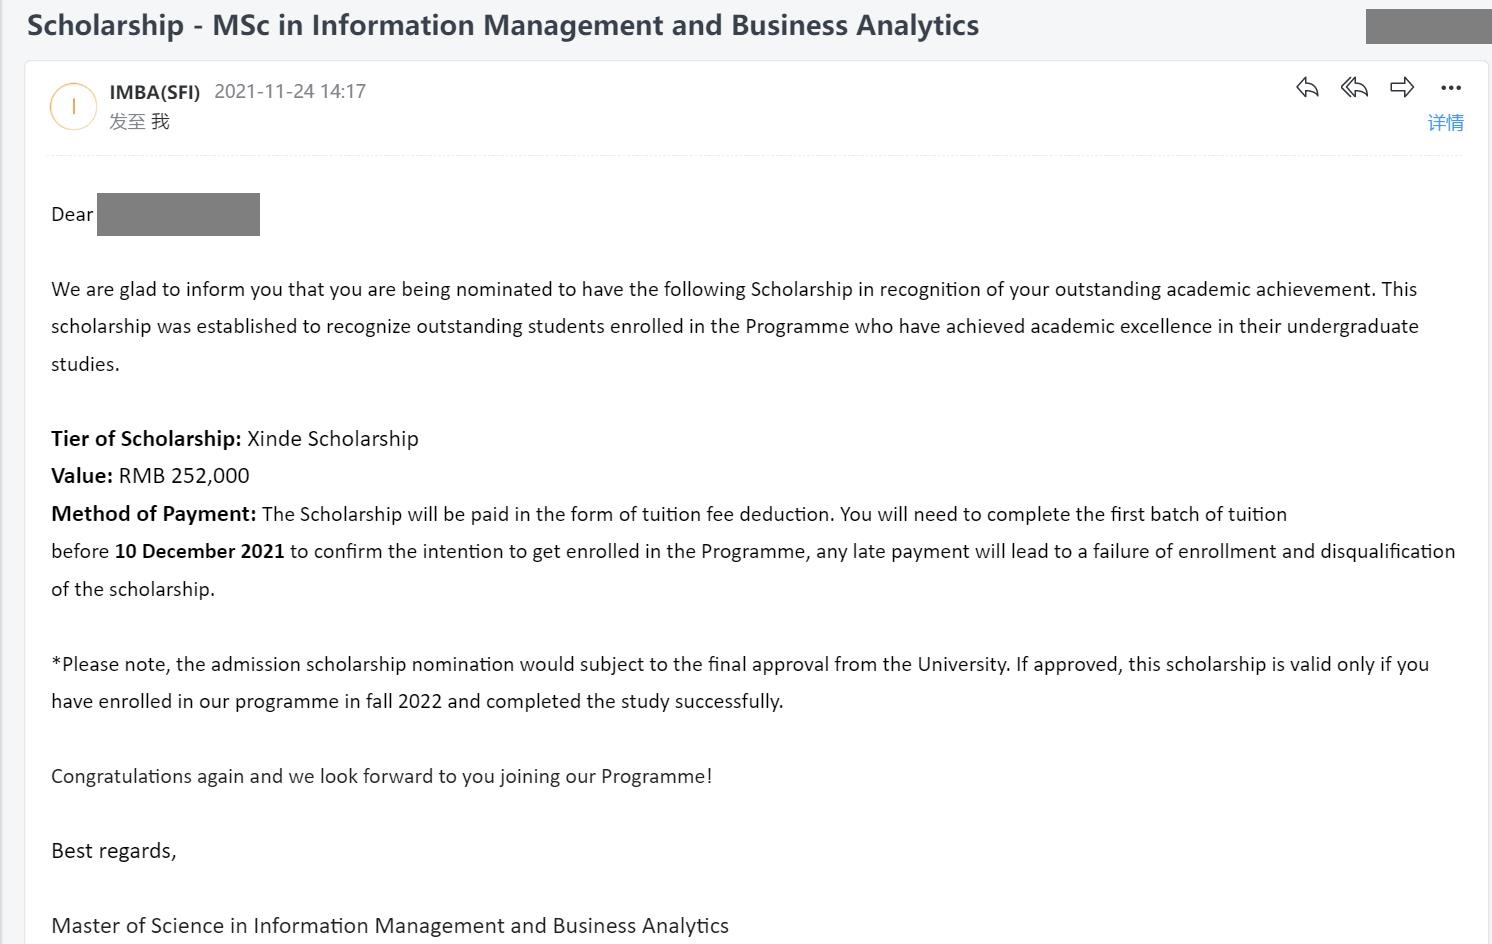Screen dimensions: 1492x944
Task: Click the email subject title
Action: (x=503, y=25)
